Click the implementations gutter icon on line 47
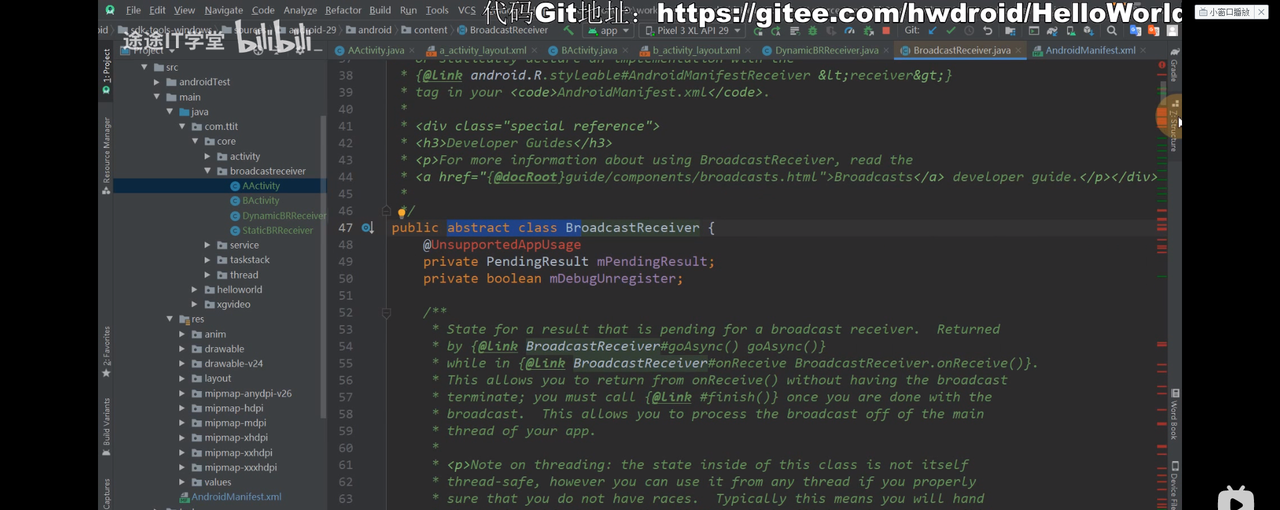This screenshot has width=1280, height=510. point(368,228)
